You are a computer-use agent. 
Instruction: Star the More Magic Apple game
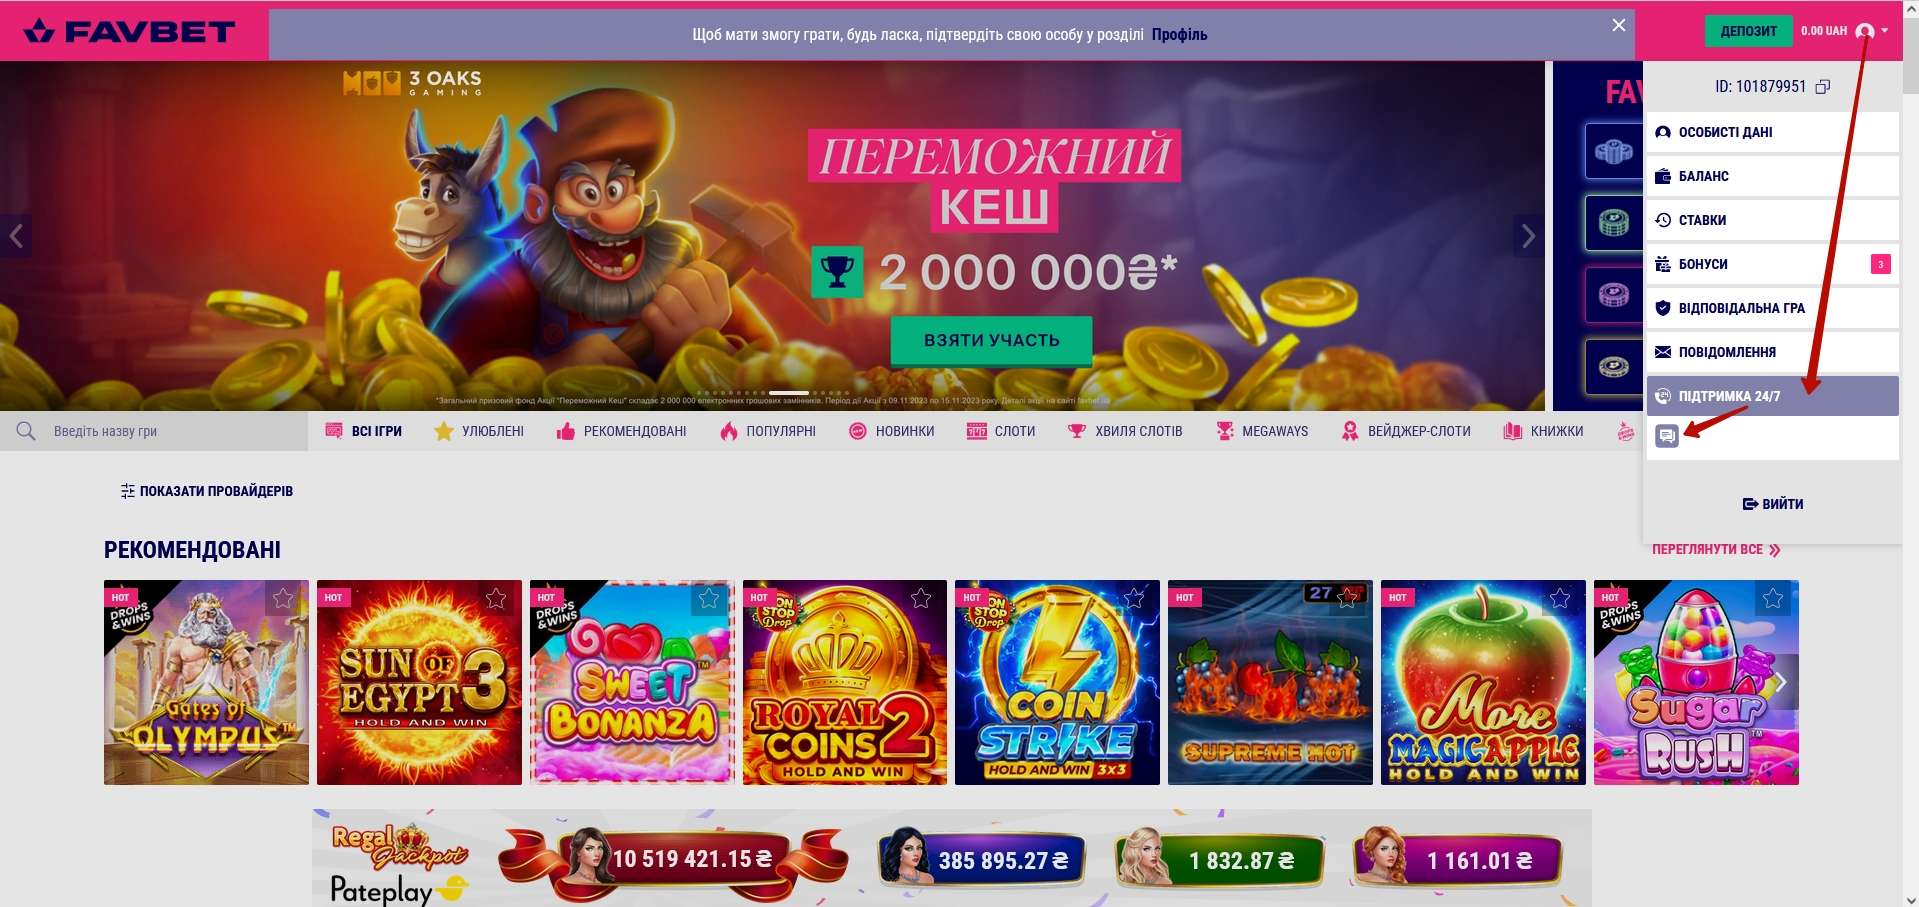pos(1560,599)
